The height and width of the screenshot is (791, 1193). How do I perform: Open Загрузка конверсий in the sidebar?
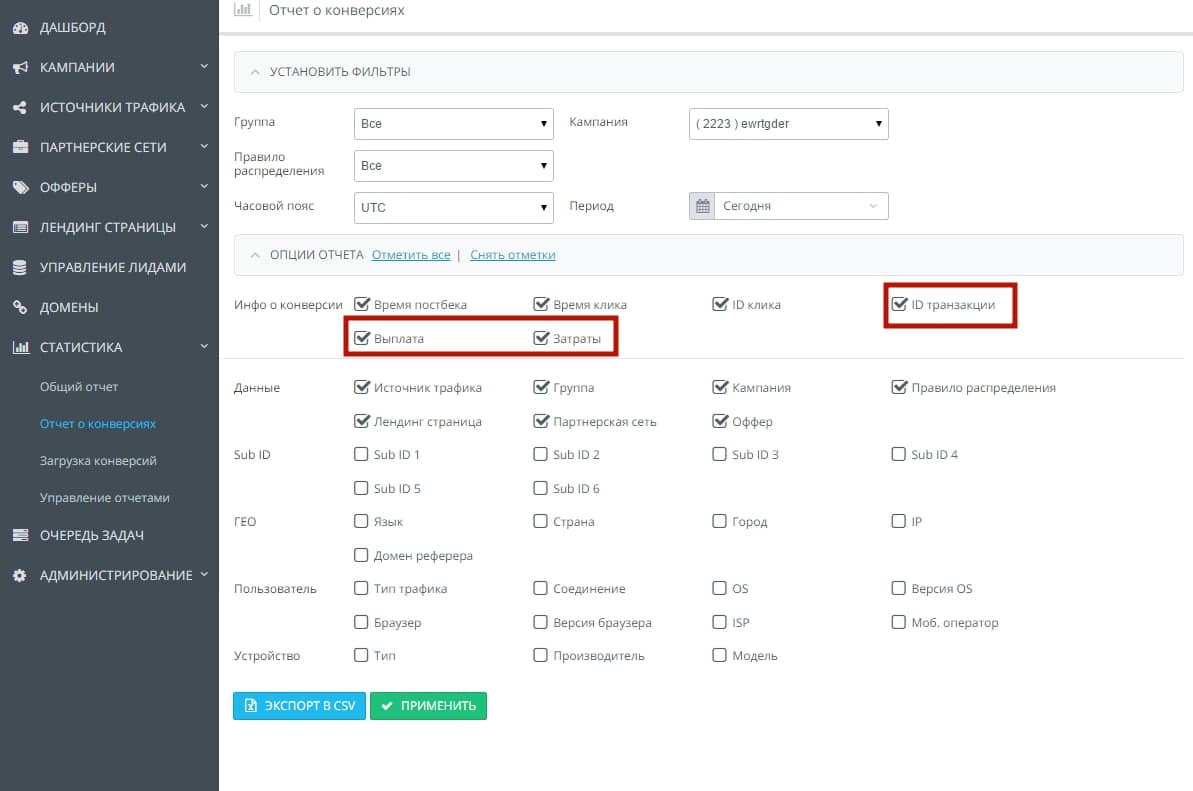[x=98, y=461]
